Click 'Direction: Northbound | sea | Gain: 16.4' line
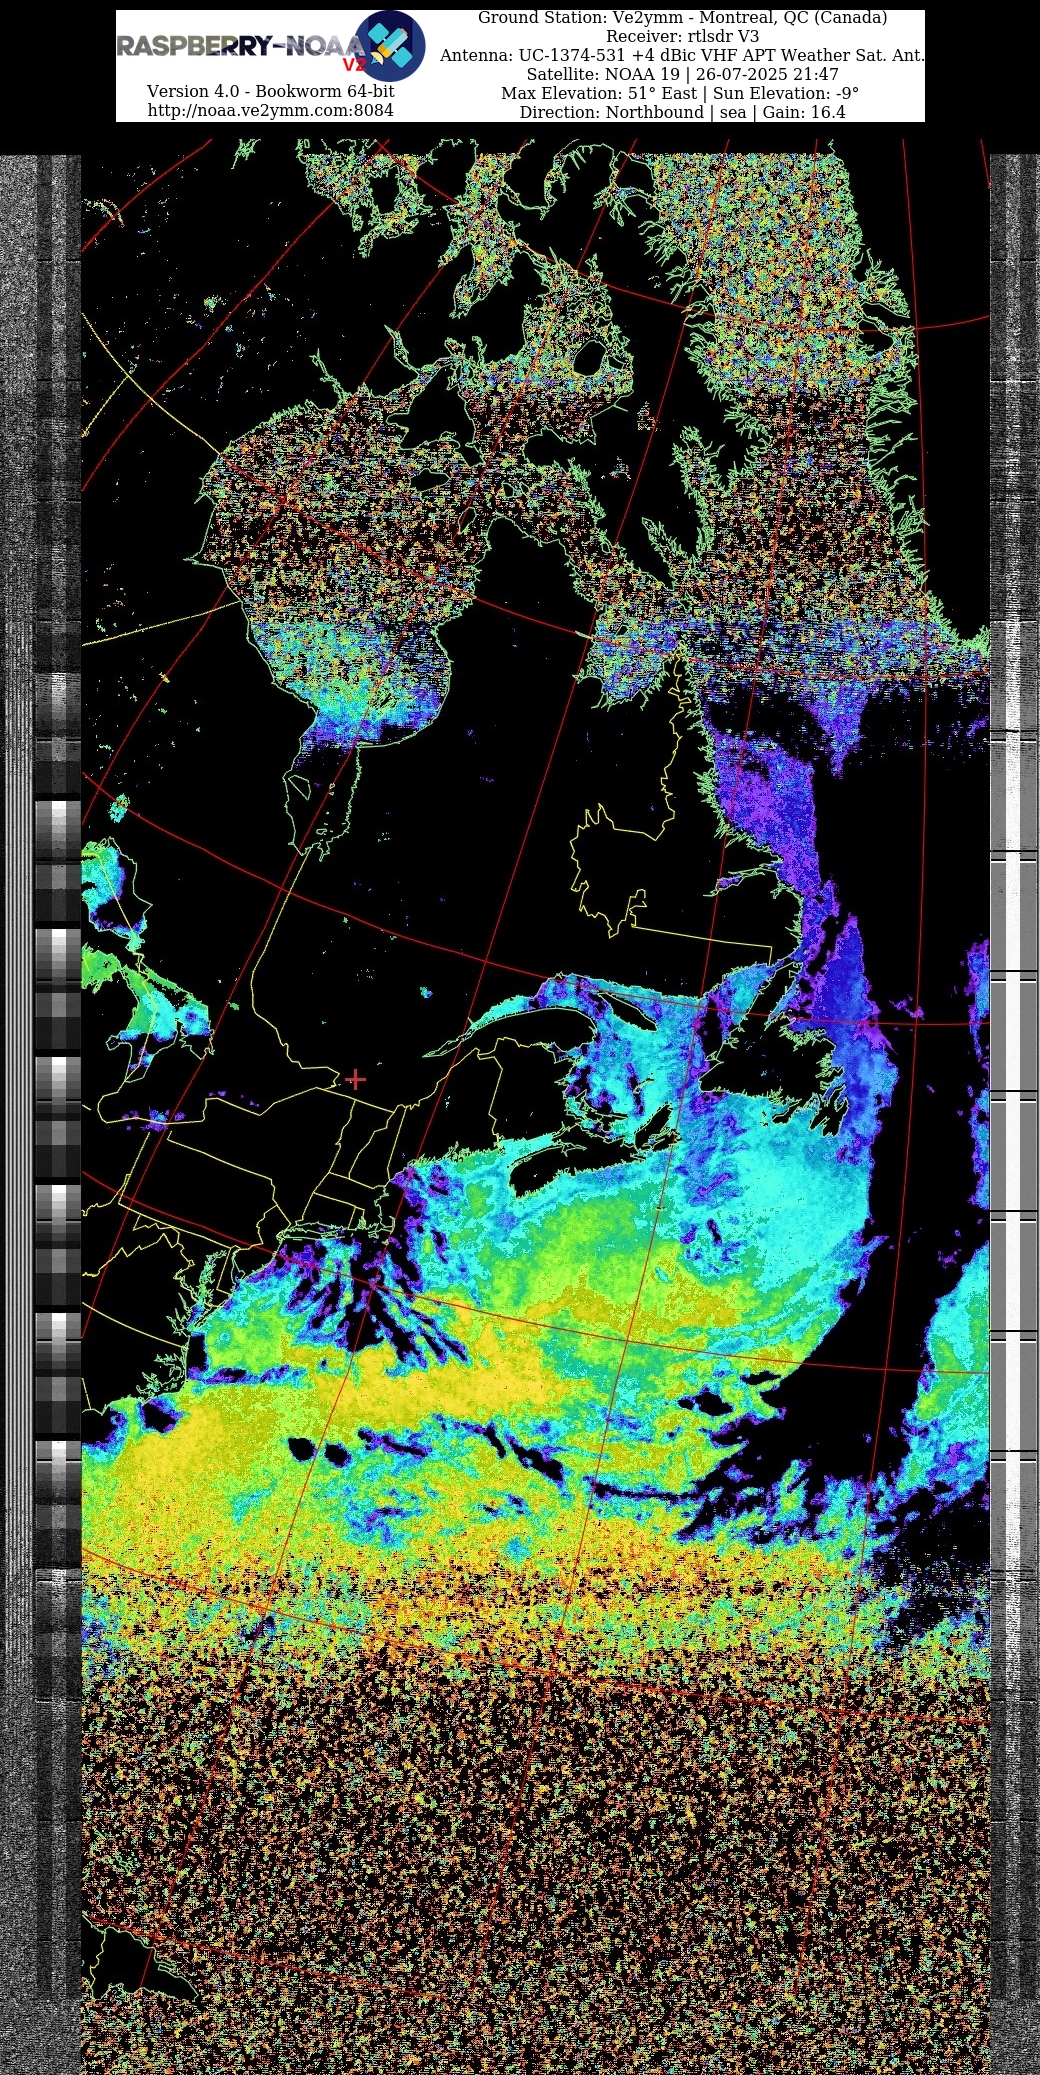This screenshot has width=1040, height=2075. pyautogui.click(x=682, y=113)
